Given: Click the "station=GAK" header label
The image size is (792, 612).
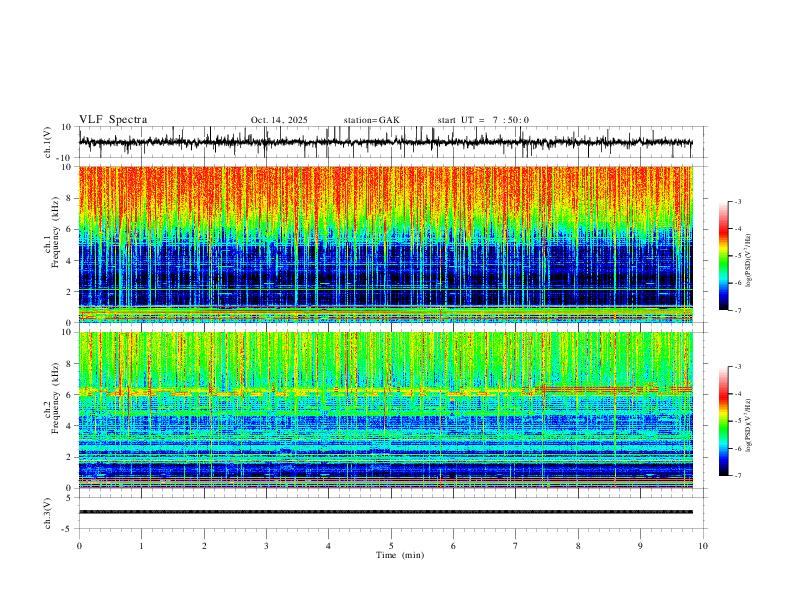Looking at the screenshot, I should click(371, 120).
